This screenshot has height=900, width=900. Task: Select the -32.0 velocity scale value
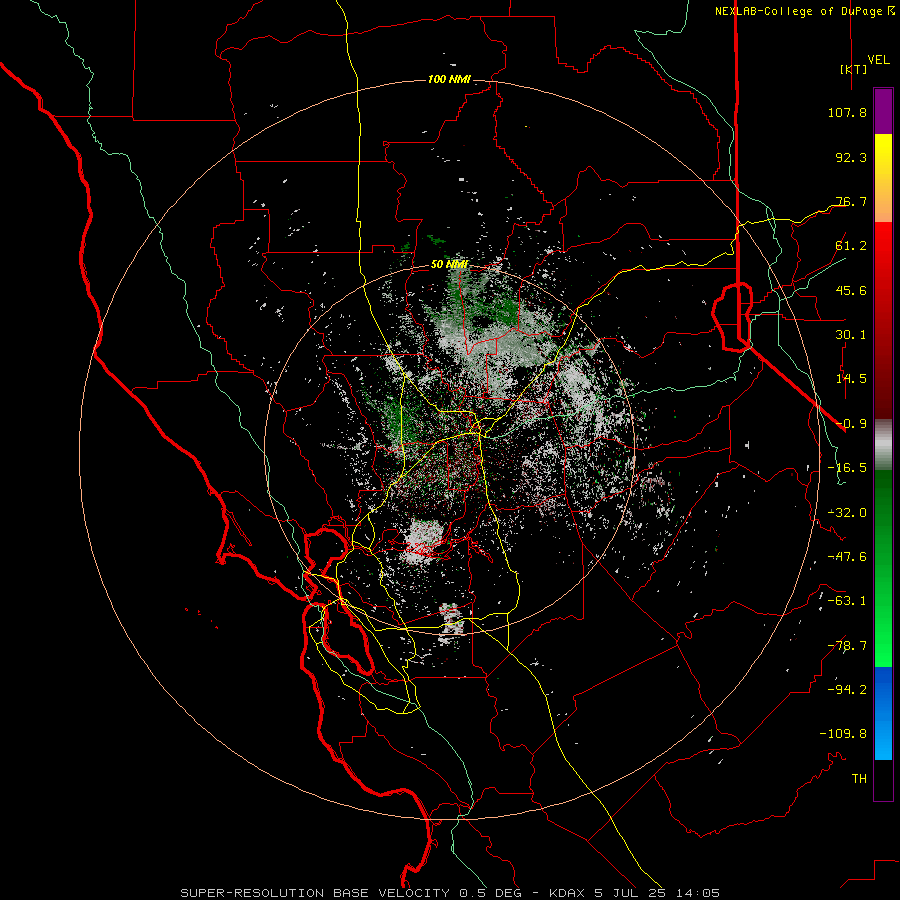(847, 513)
